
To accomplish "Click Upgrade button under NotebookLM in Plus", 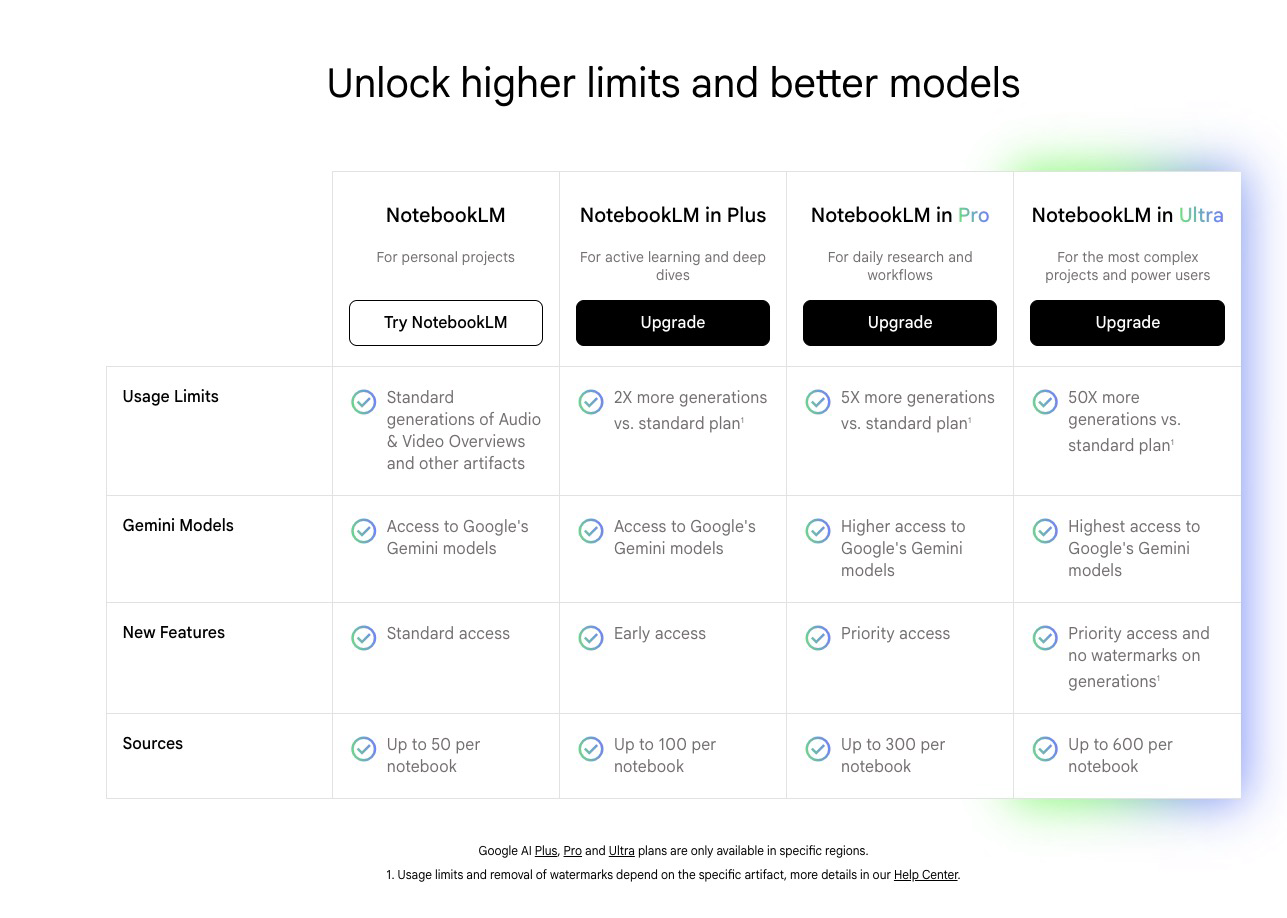I will click(x=673, y=323).
